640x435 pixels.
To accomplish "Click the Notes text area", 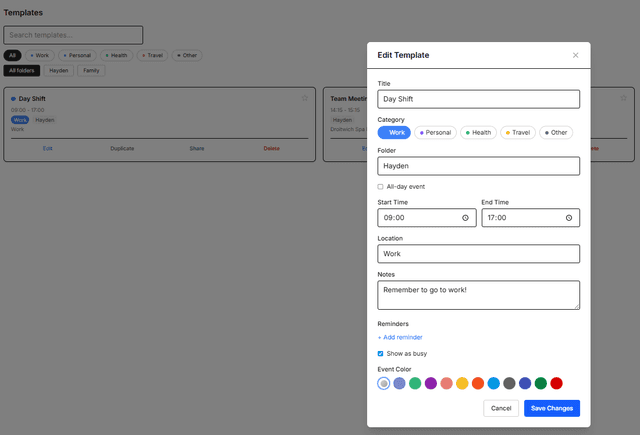I will (x=478, y=295).
